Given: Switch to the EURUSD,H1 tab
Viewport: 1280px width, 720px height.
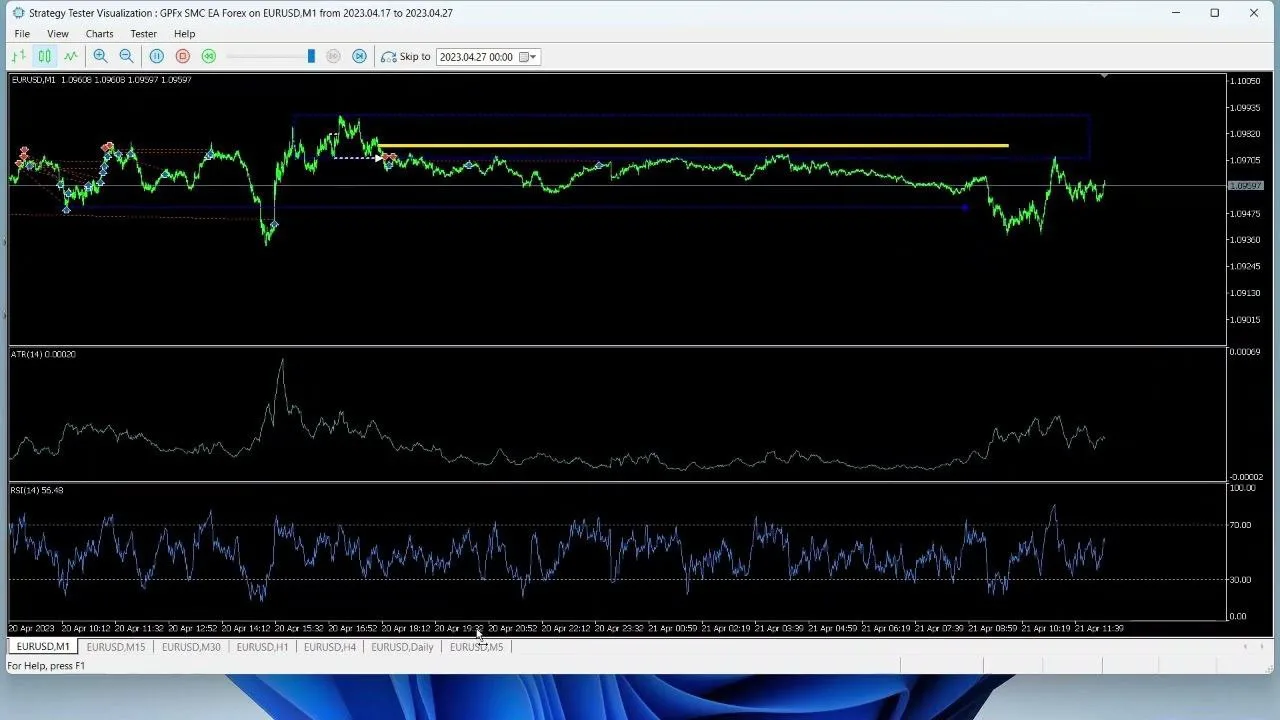Looking at the screenshot, I should 262,647.
